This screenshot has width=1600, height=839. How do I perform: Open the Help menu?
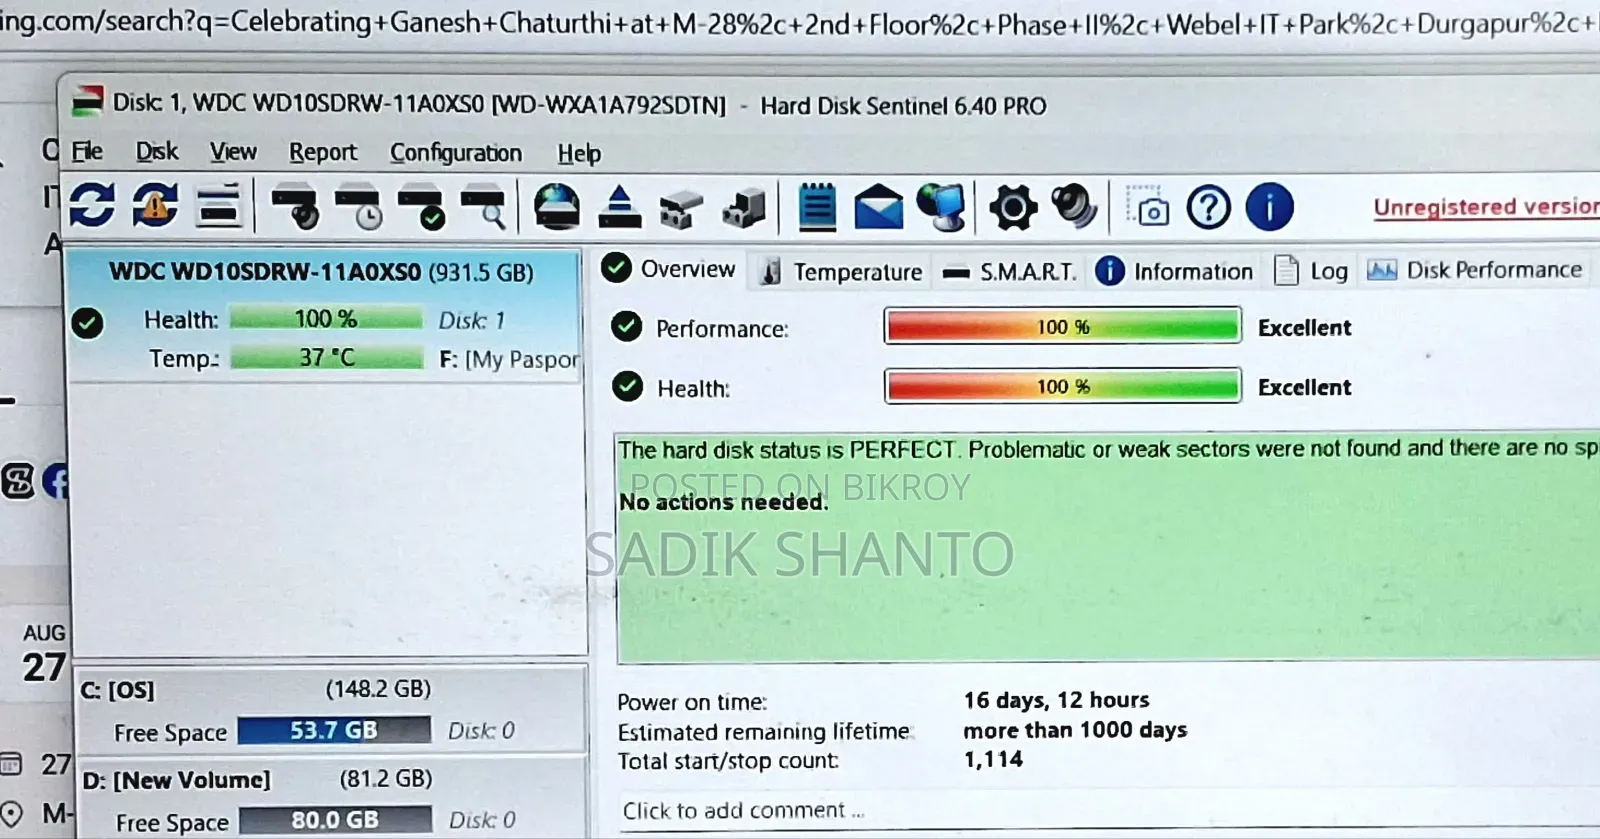[579, 153]
